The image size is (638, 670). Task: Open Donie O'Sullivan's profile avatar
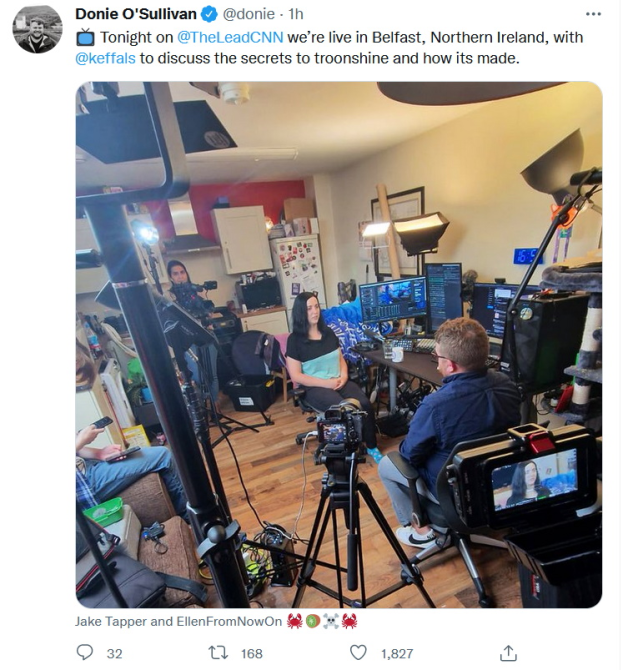click(38, 29)
